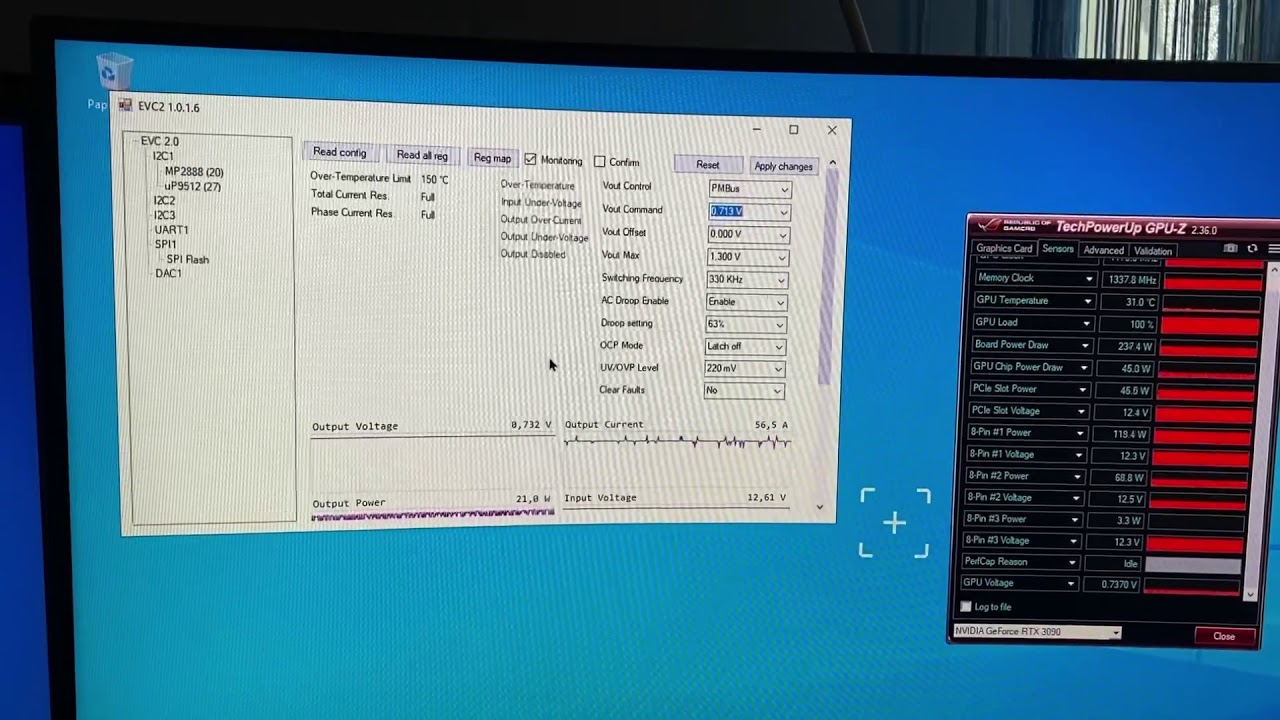
Task: Open the UV/OVP Level dropdown
Action: (x=744, y=368)
